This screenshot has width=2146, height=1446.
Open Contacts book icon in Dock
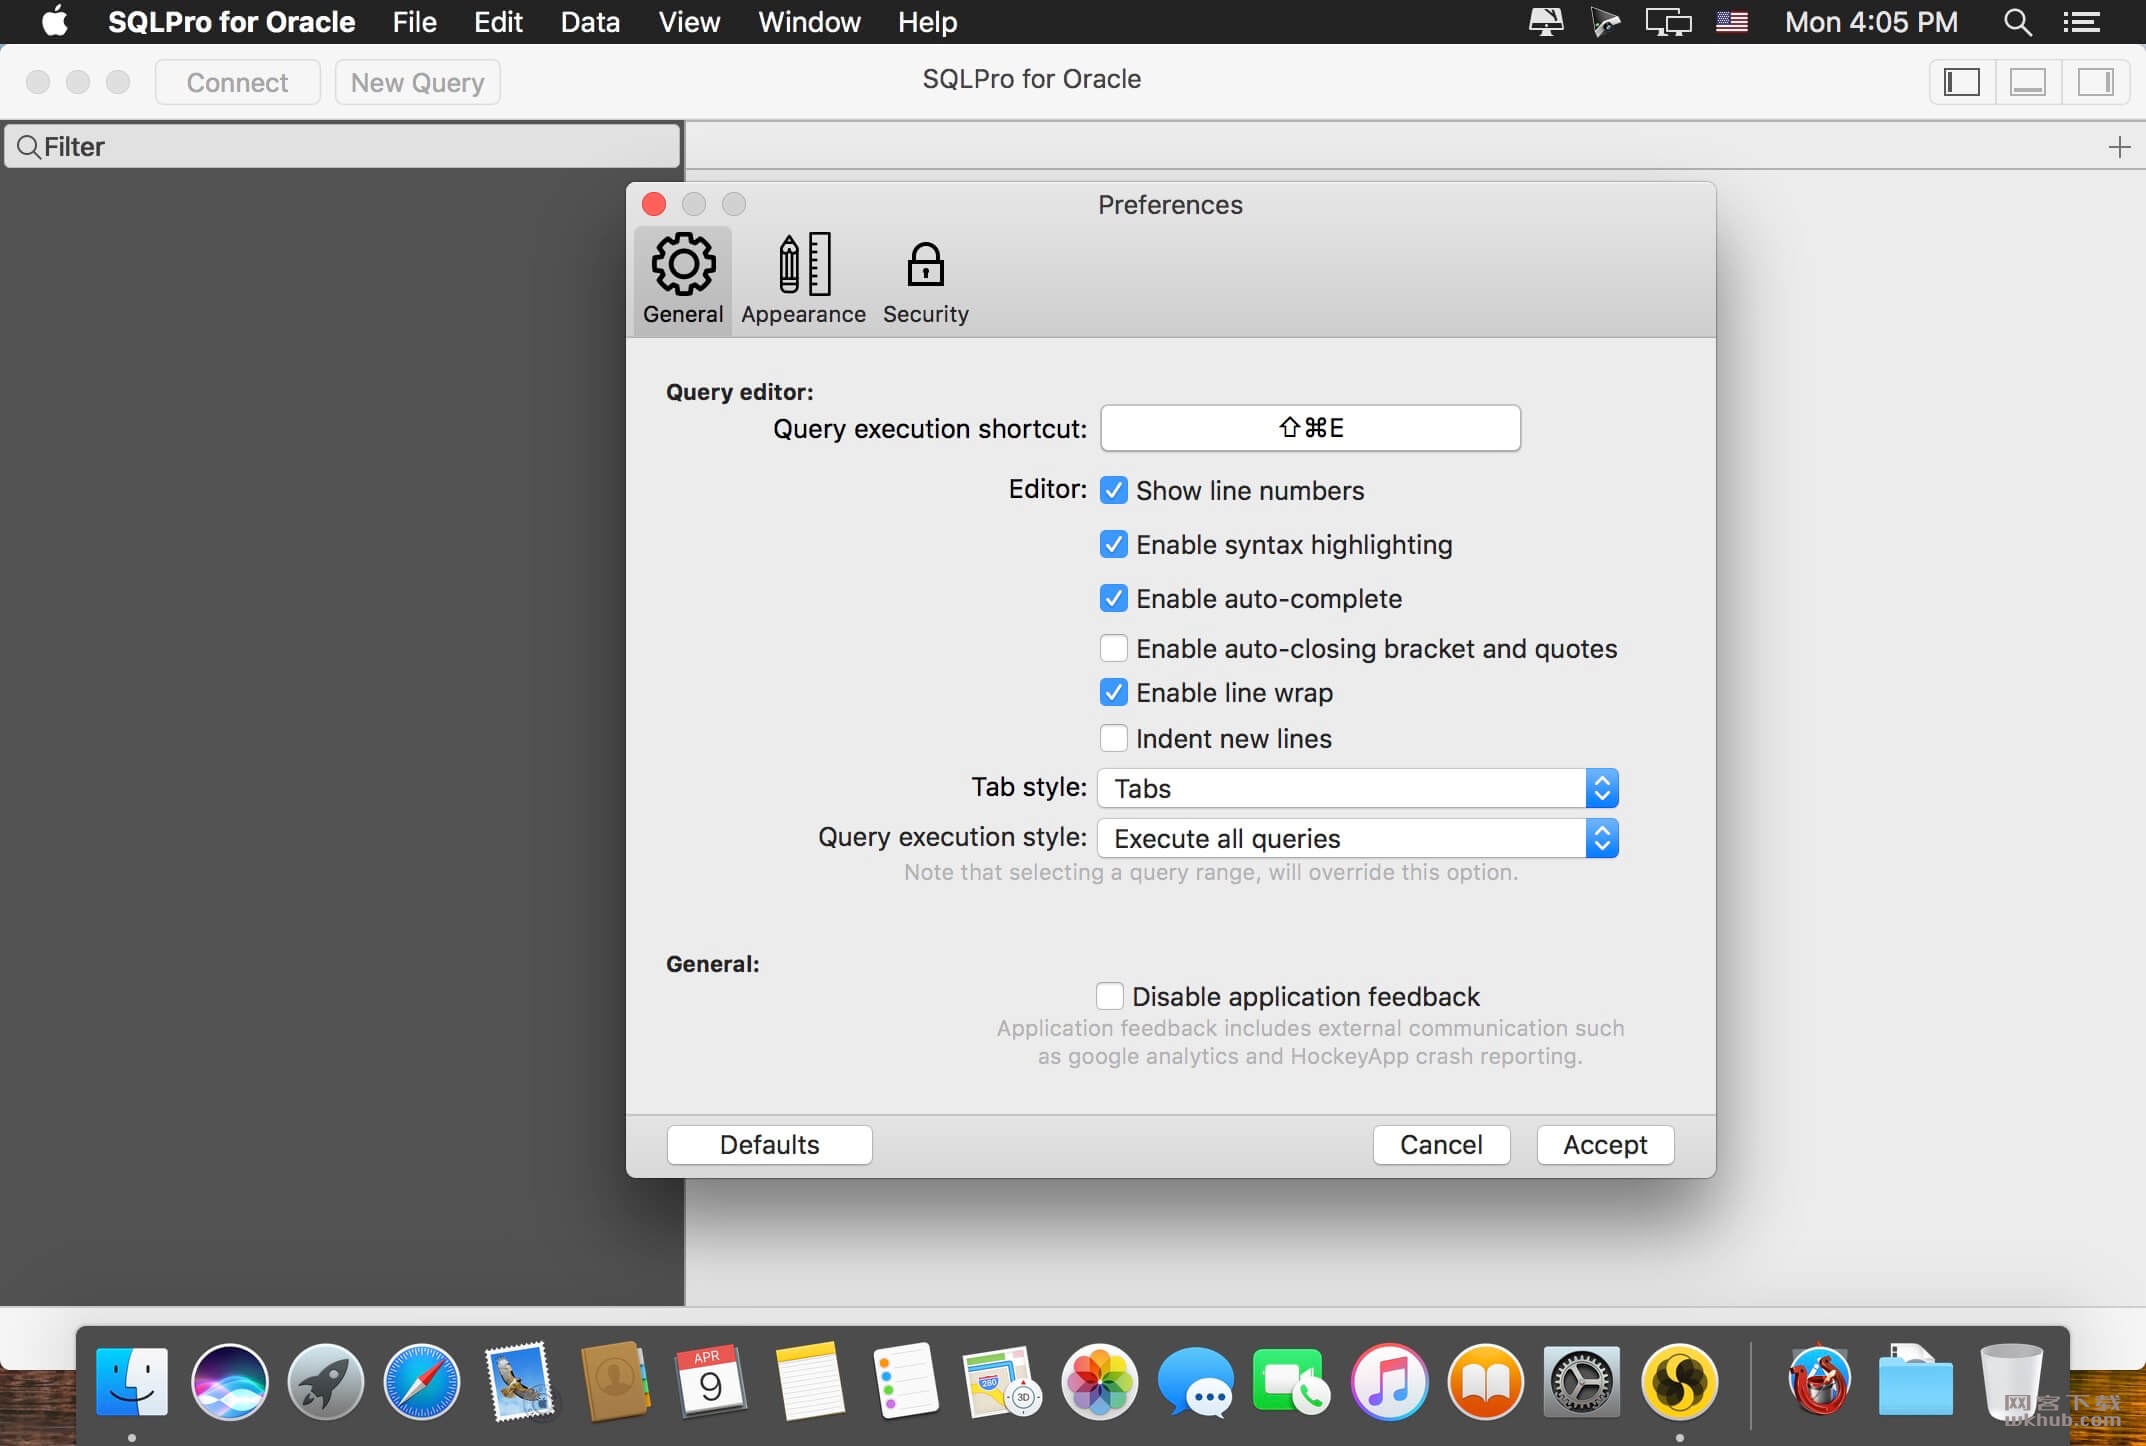click(615, 1381)
